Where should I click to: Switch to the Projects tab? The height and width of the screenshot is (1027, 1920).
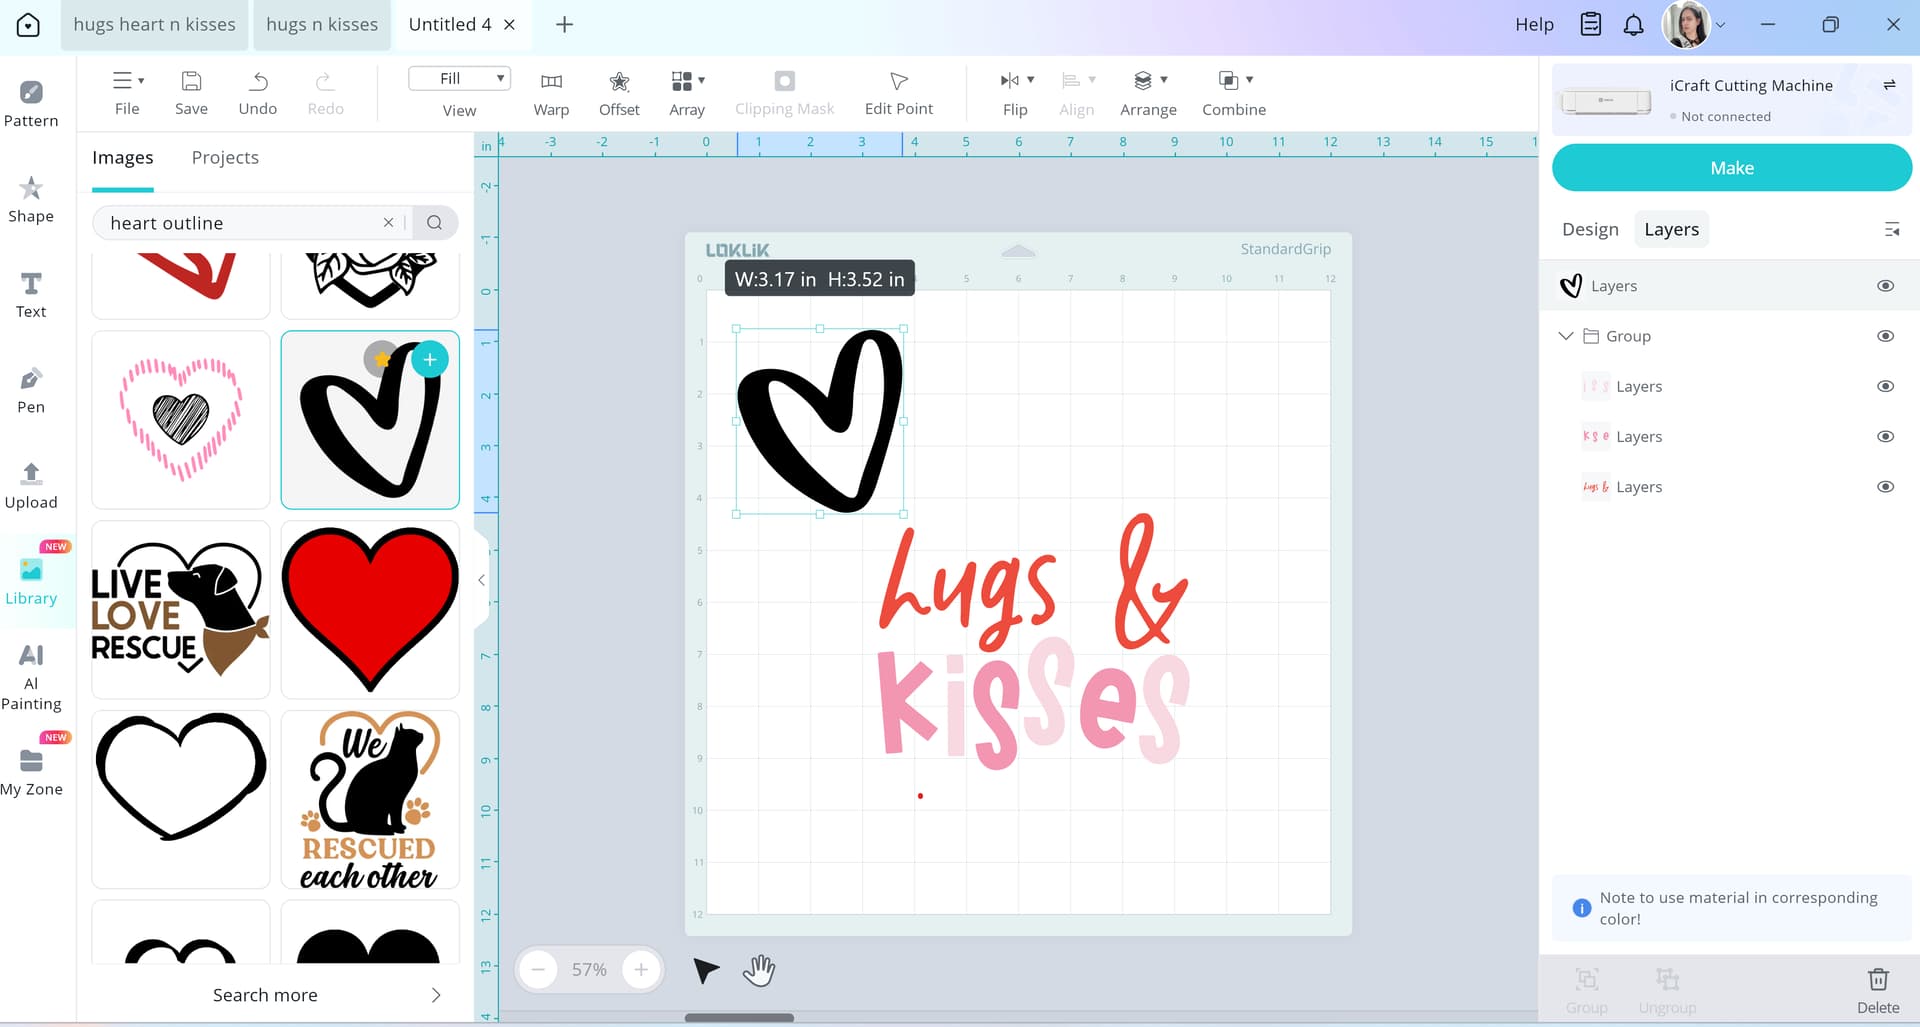pos(225,158)
